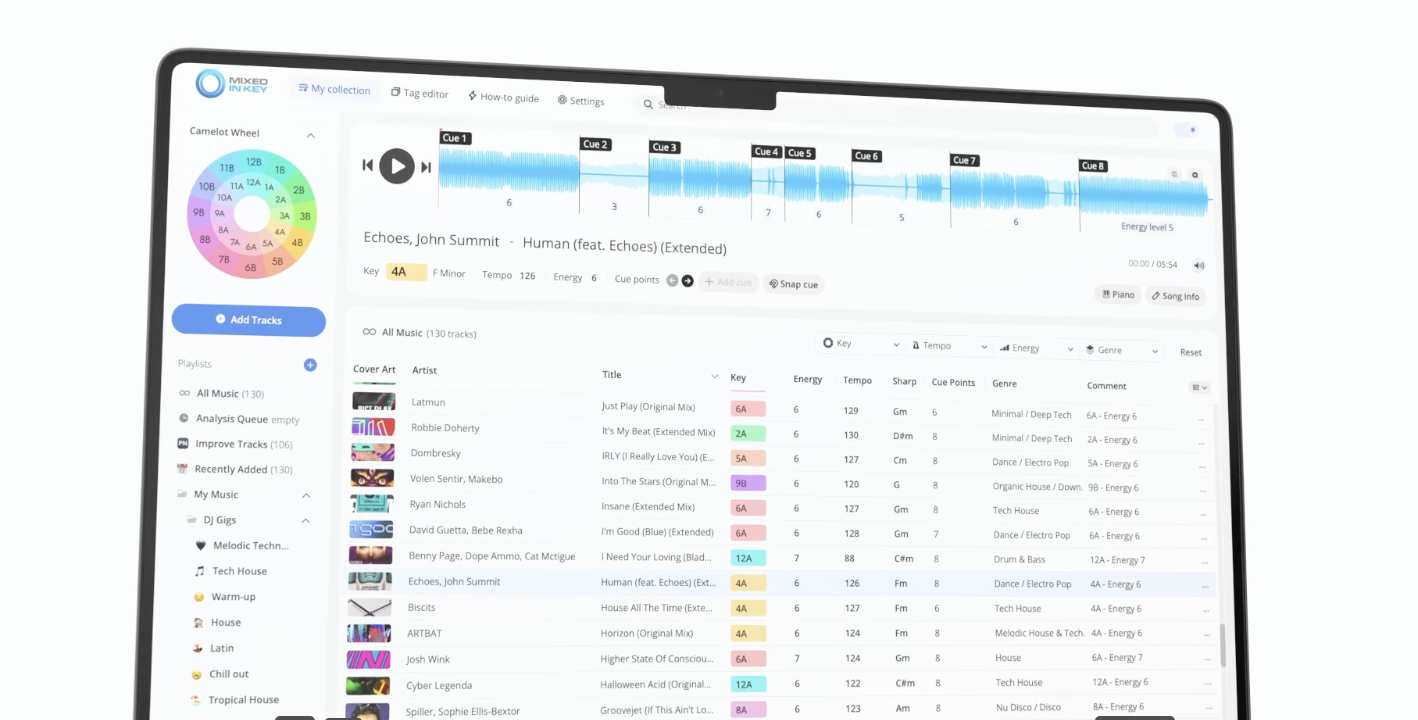The width and height of the screenshot is (1418, 720).
Task: Jump to the next cue point arrow
Action: pyautogui.click(x=687, y=281)
